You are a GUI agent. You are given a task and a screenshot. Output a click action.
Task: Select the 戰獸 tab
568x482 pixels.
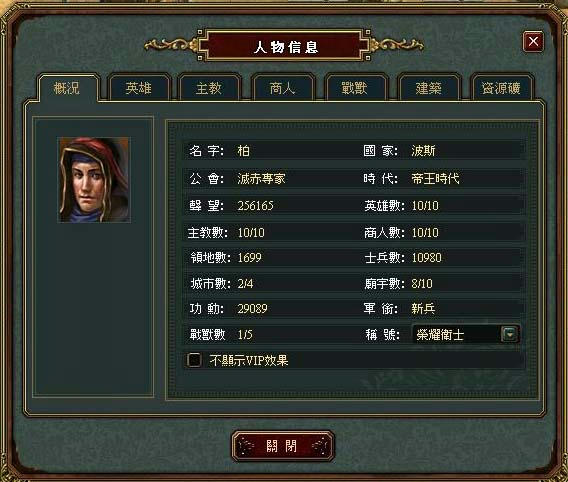tap(355, 88)
